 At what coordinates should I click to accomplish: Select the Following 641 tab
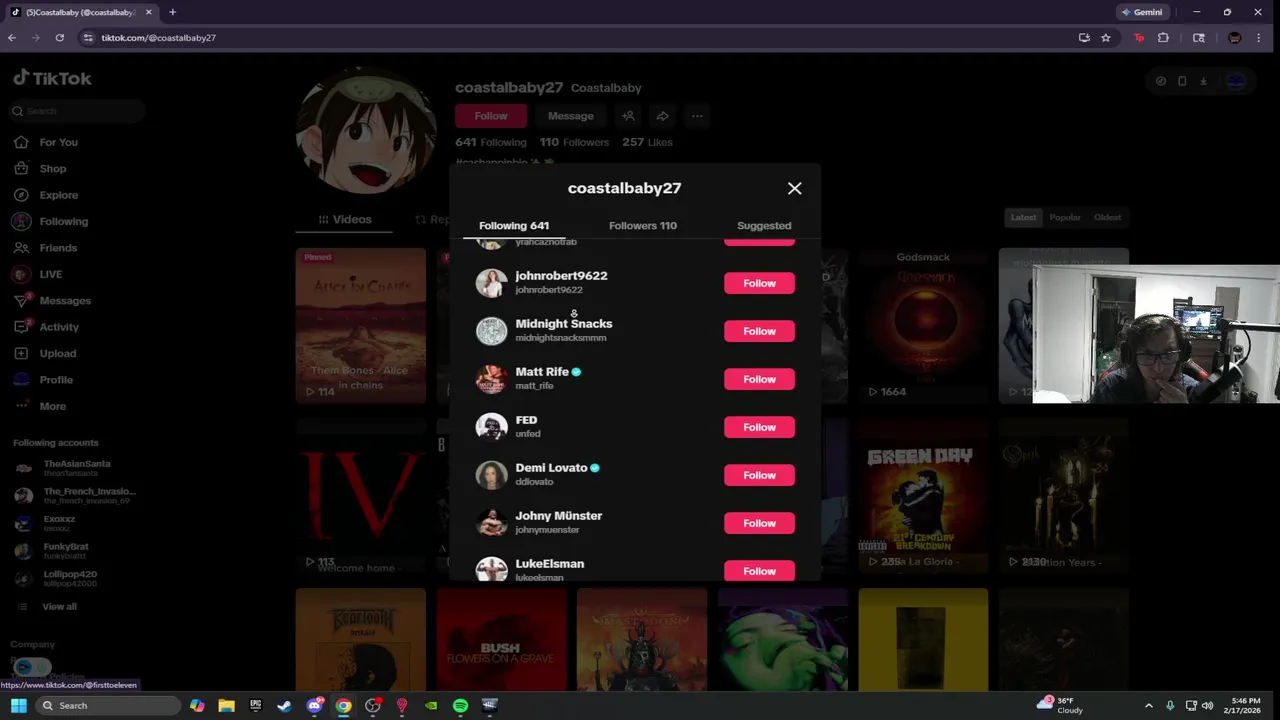coord(514,226)
